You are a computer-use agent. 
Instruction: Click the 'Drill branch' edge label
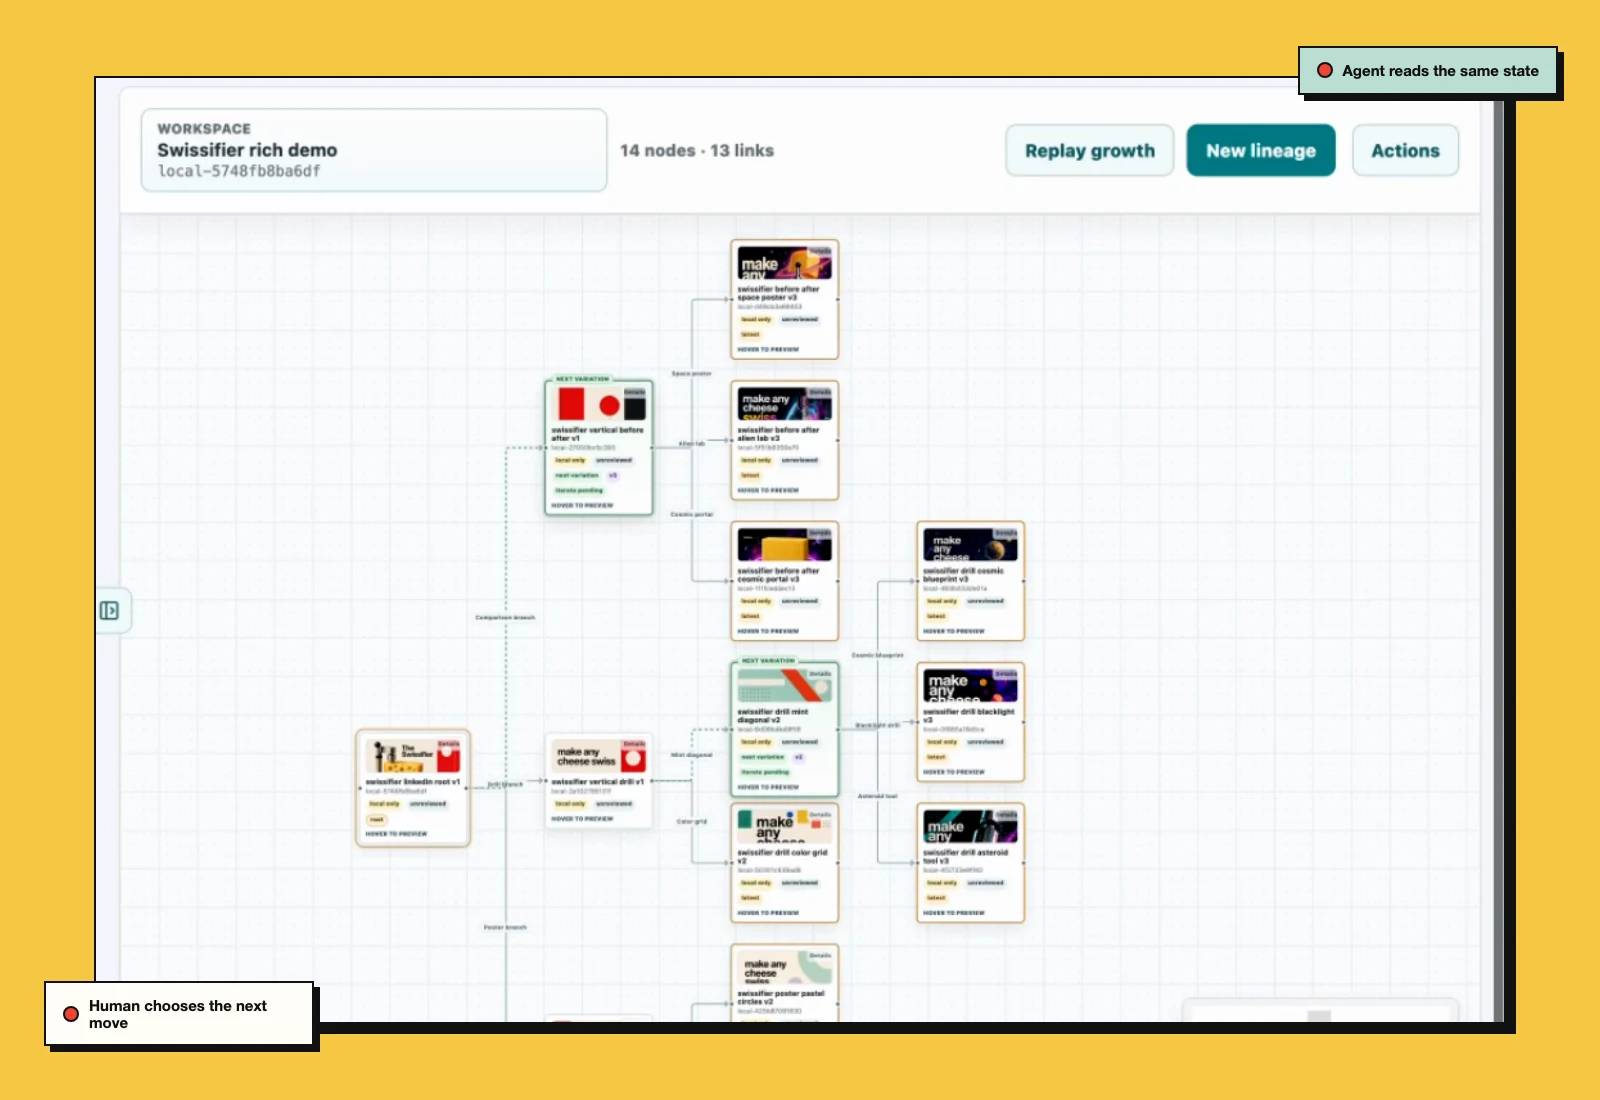coord(505,785)
